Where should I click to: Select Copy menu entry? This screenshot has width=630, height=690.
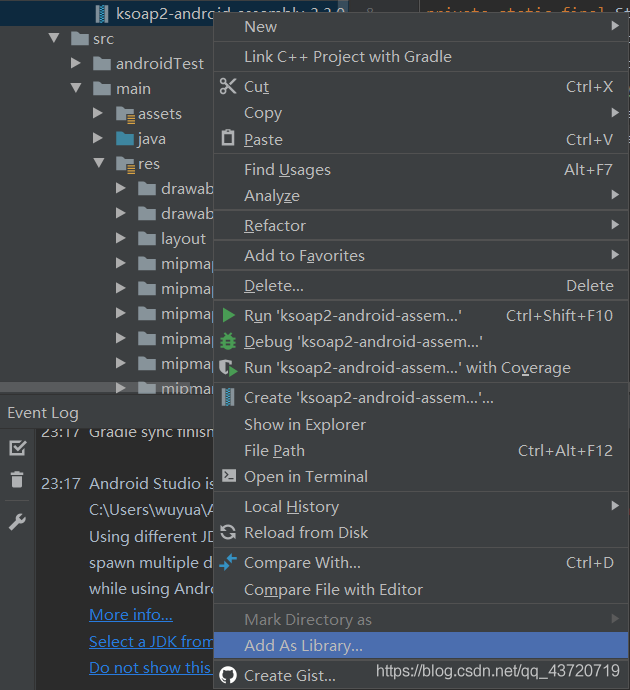click(x=421, y=113)
